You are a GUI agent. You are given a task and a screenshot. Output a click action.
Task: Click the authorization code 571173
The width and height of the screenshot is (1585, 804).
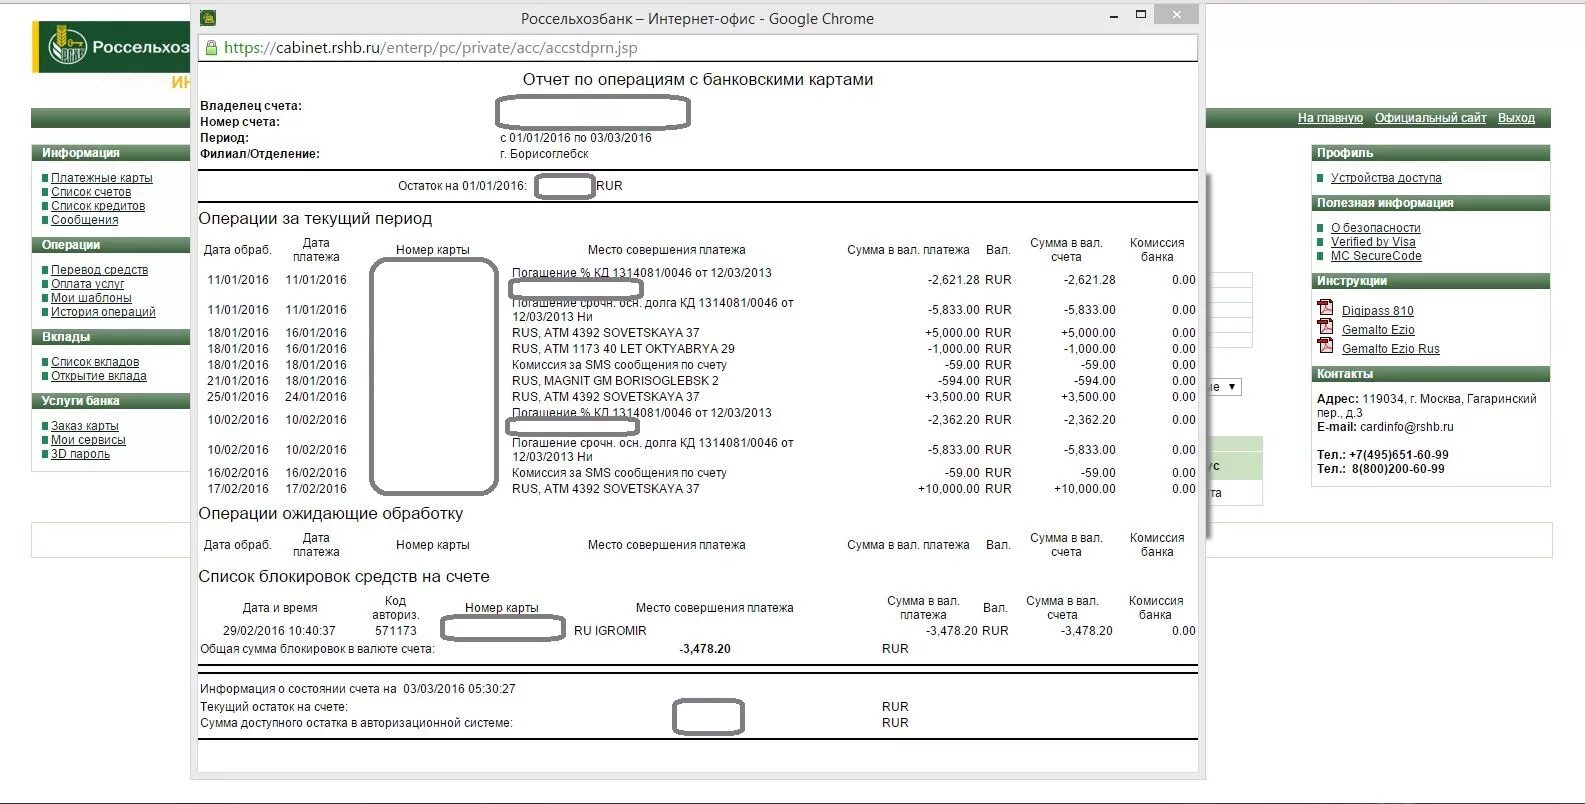(396, 631)
